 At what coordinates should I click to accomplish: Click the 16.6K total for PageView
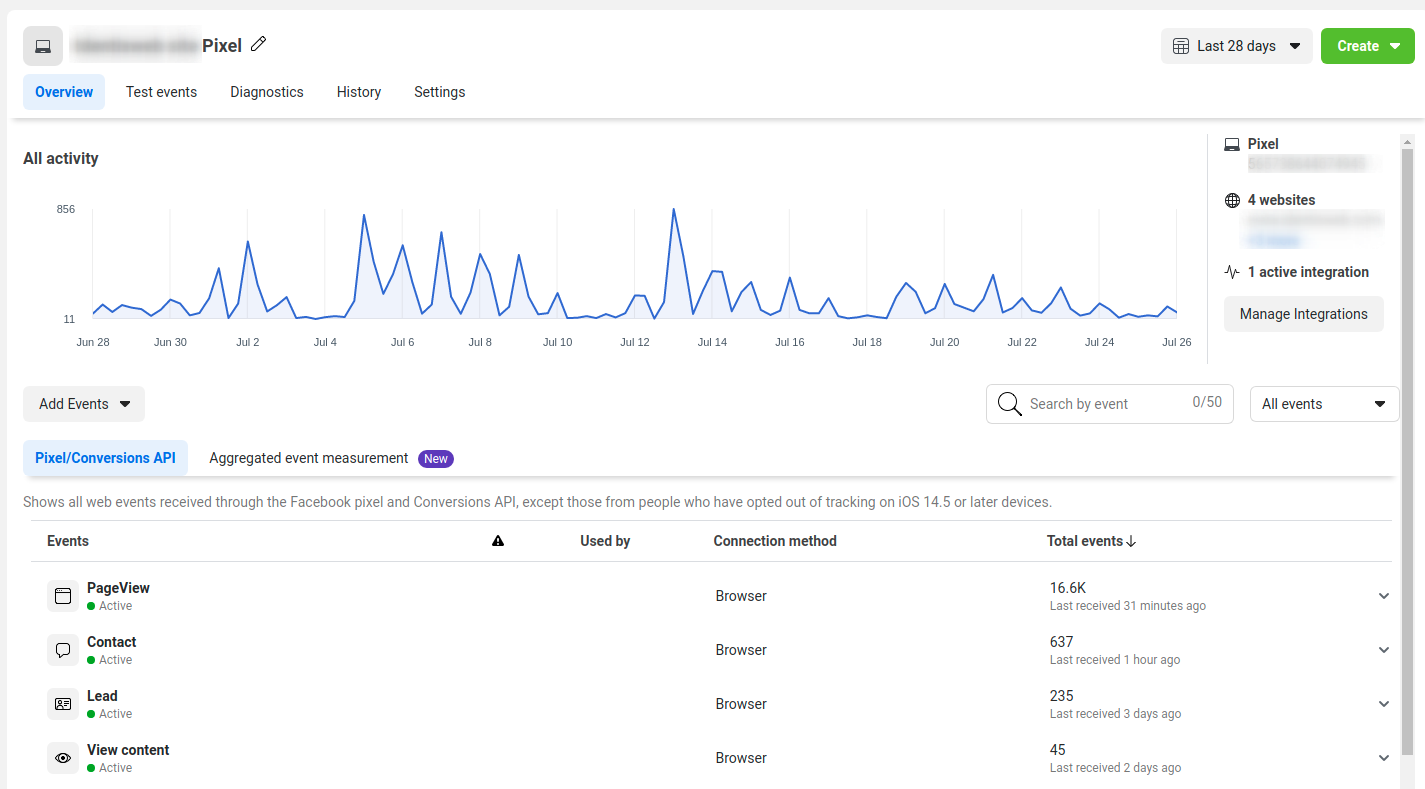(x=1068, y=588)
